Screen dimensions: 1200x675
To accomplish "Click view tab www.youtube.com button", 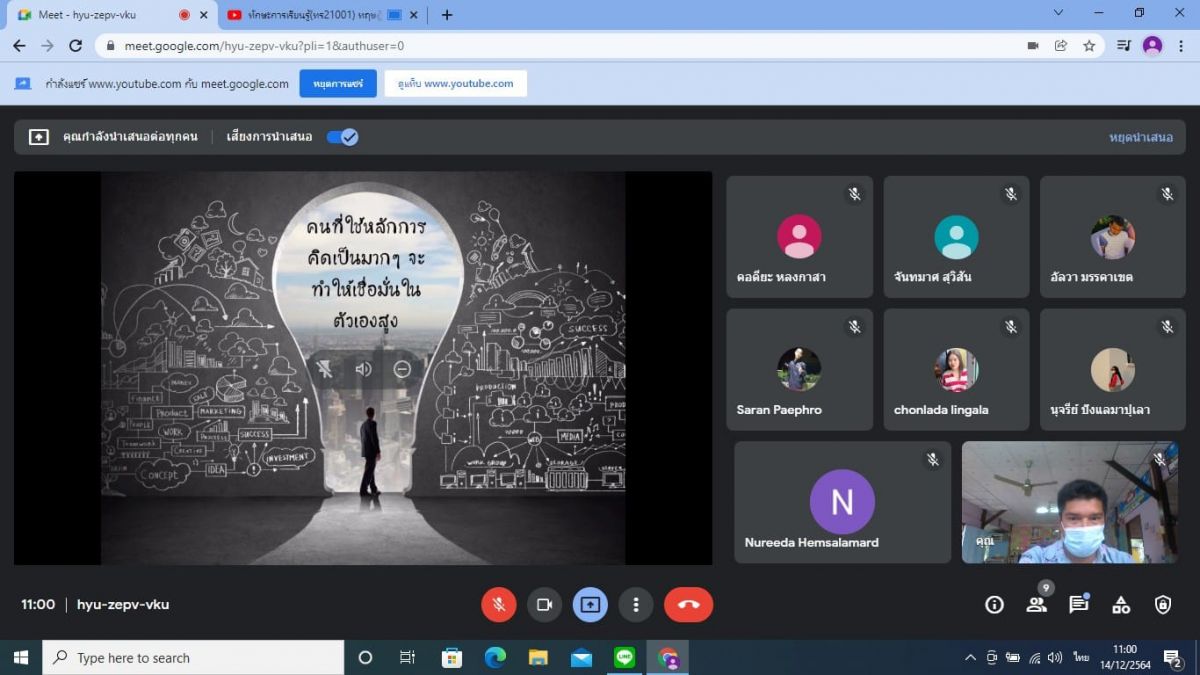I will (455, 84).
